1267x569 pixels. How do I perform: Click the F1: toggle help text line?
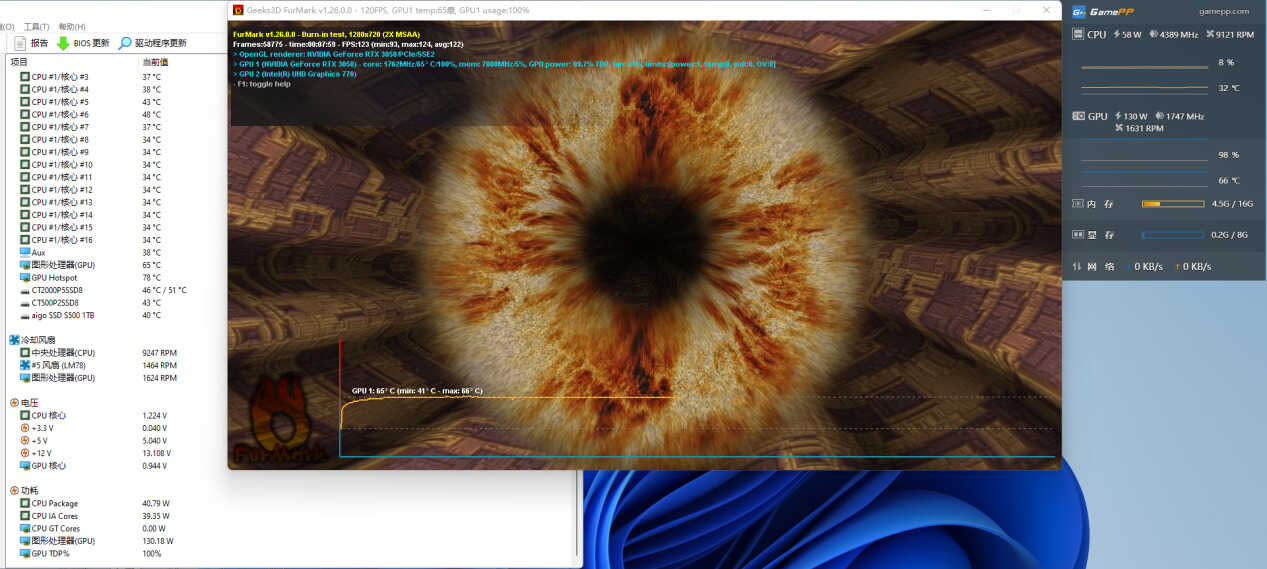tap(262, 84)
